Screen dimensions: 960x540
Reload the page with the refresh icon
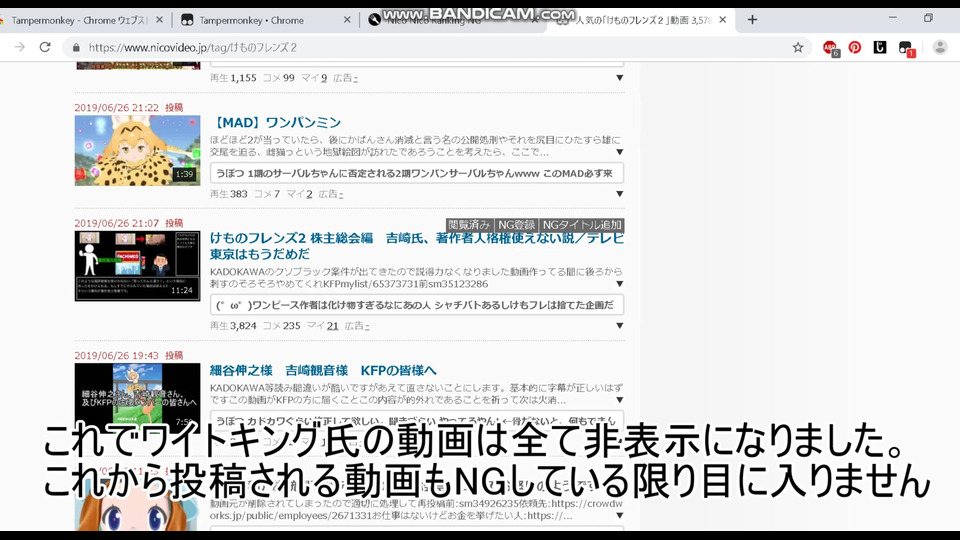[x=45, y=47]
